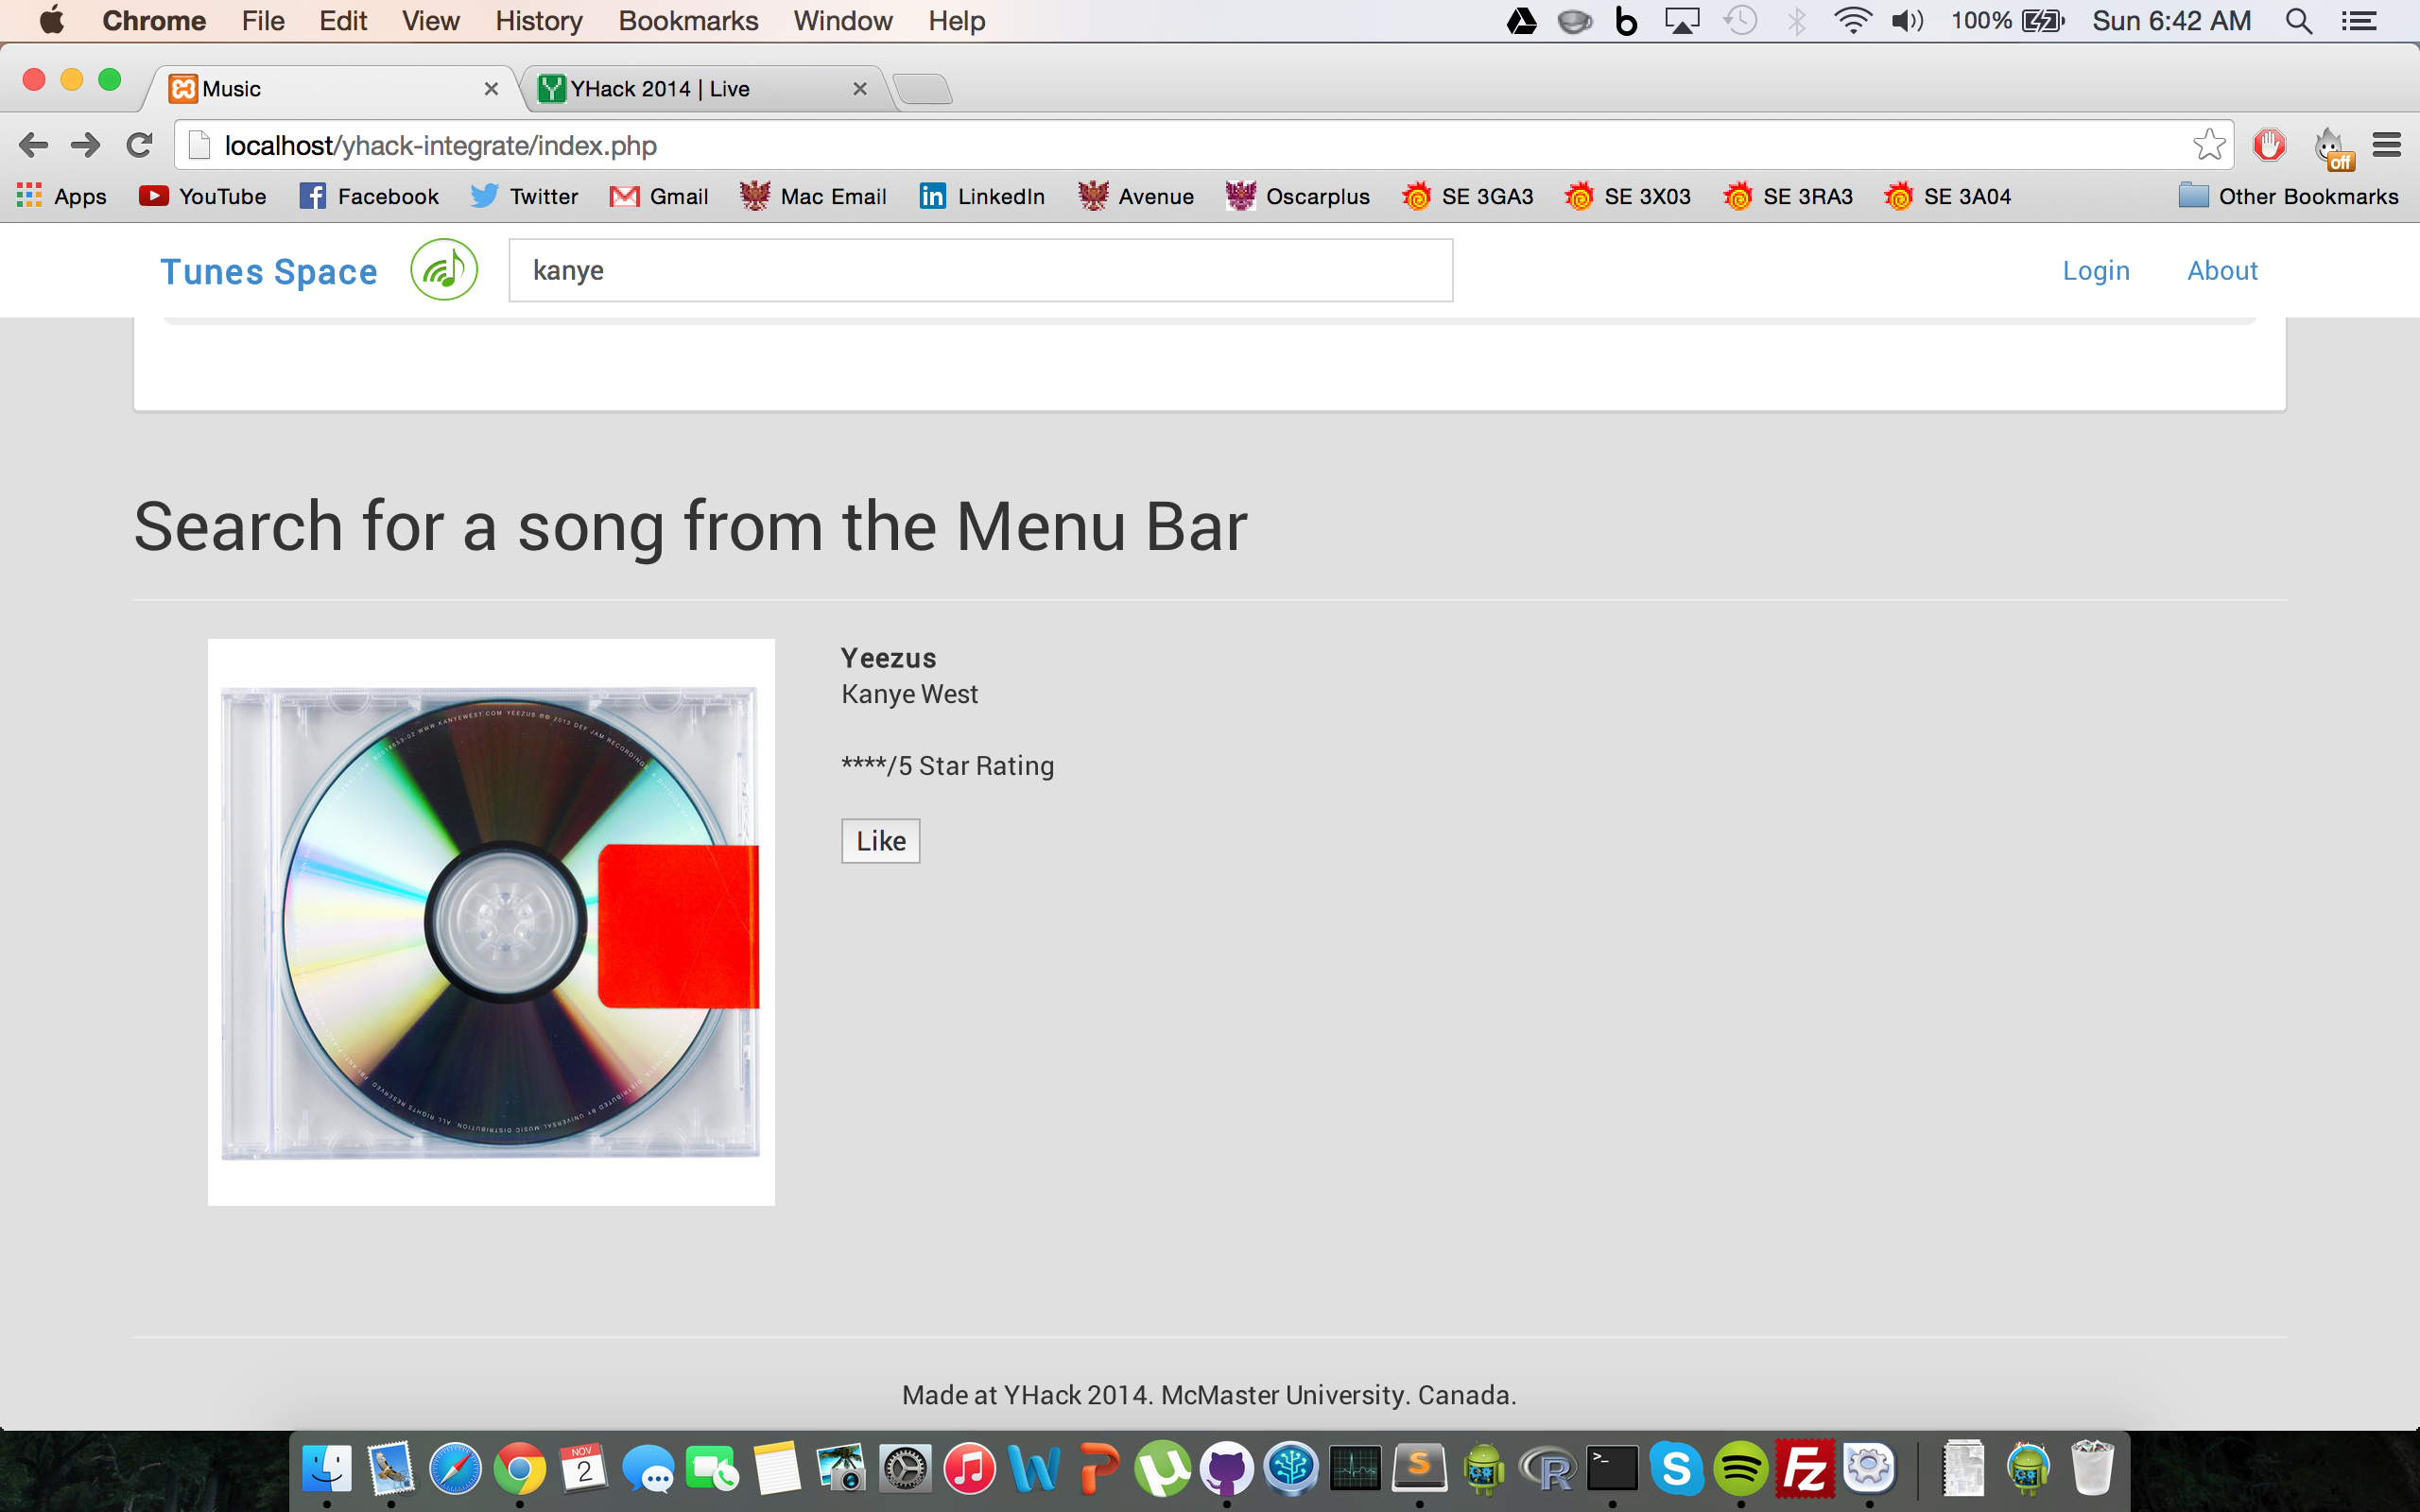
Task: Open the Other Bookmarks folder
Action: (2288, 196)
